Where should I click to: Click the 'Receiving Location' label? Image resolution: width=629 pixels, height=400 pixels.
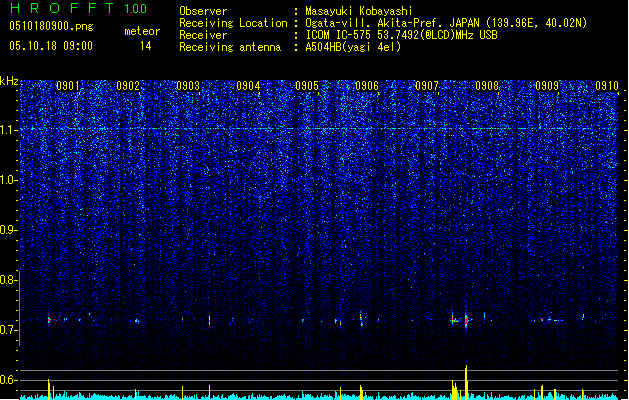pyautogui.click(x=233, y=23)
